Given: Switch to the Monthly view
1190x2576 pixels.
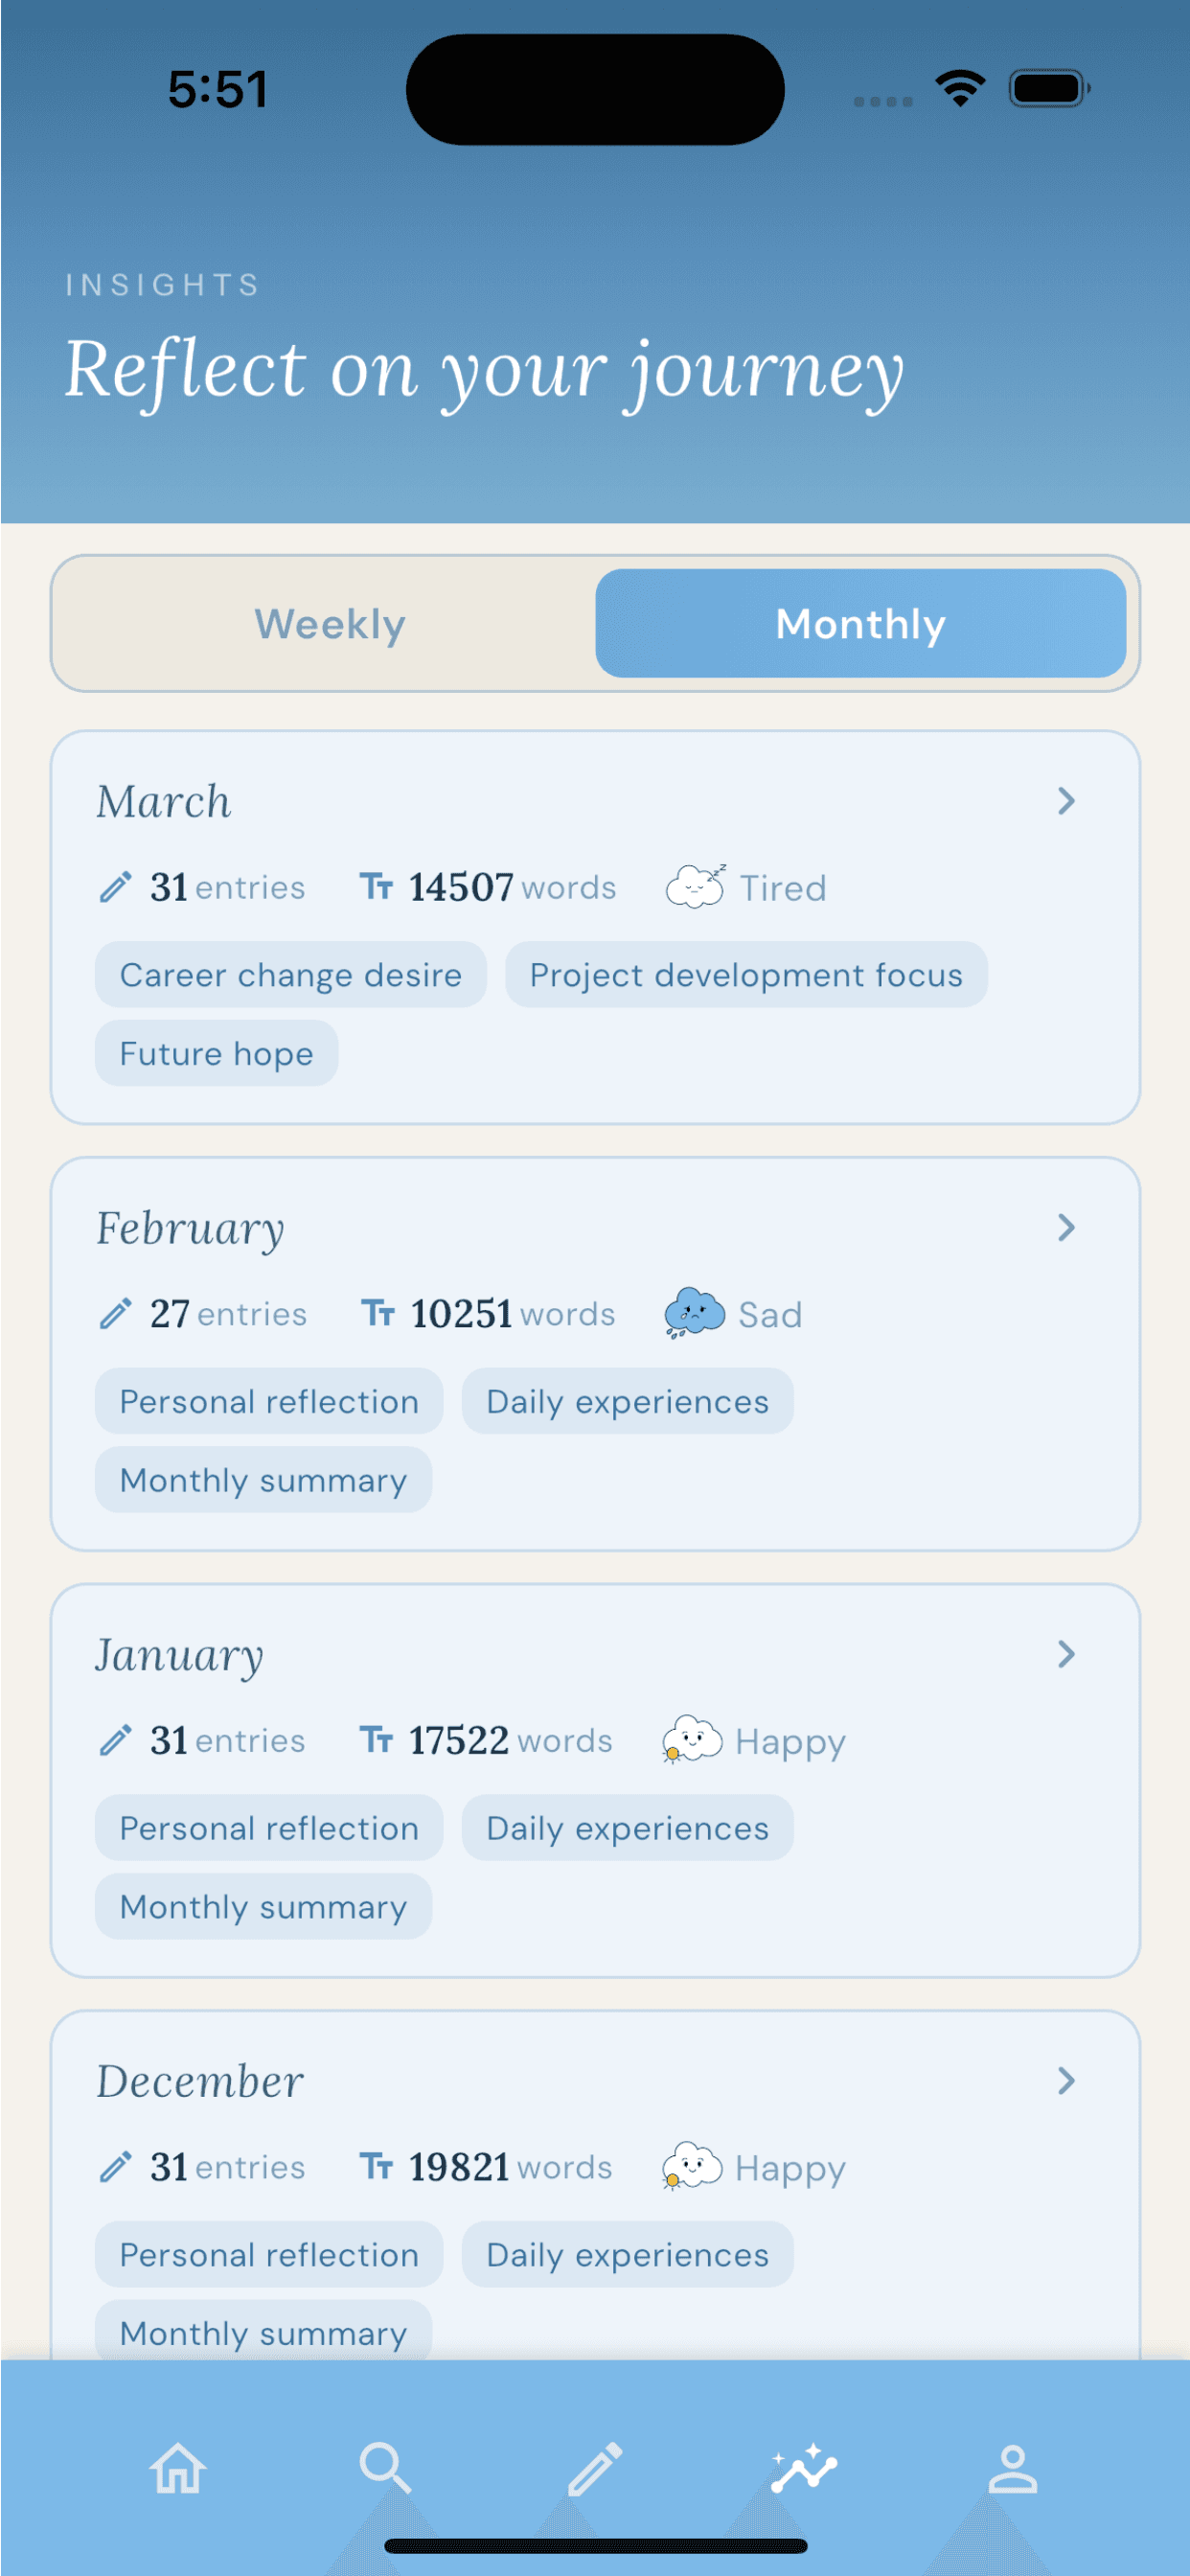Looking at the screenshot, I should (860, 624).
